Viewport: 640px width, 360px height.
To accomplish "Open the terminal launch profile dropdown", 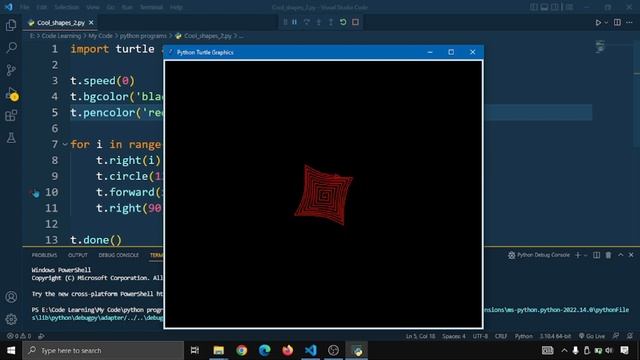I will pyautogui.click(x=586, y=255).
